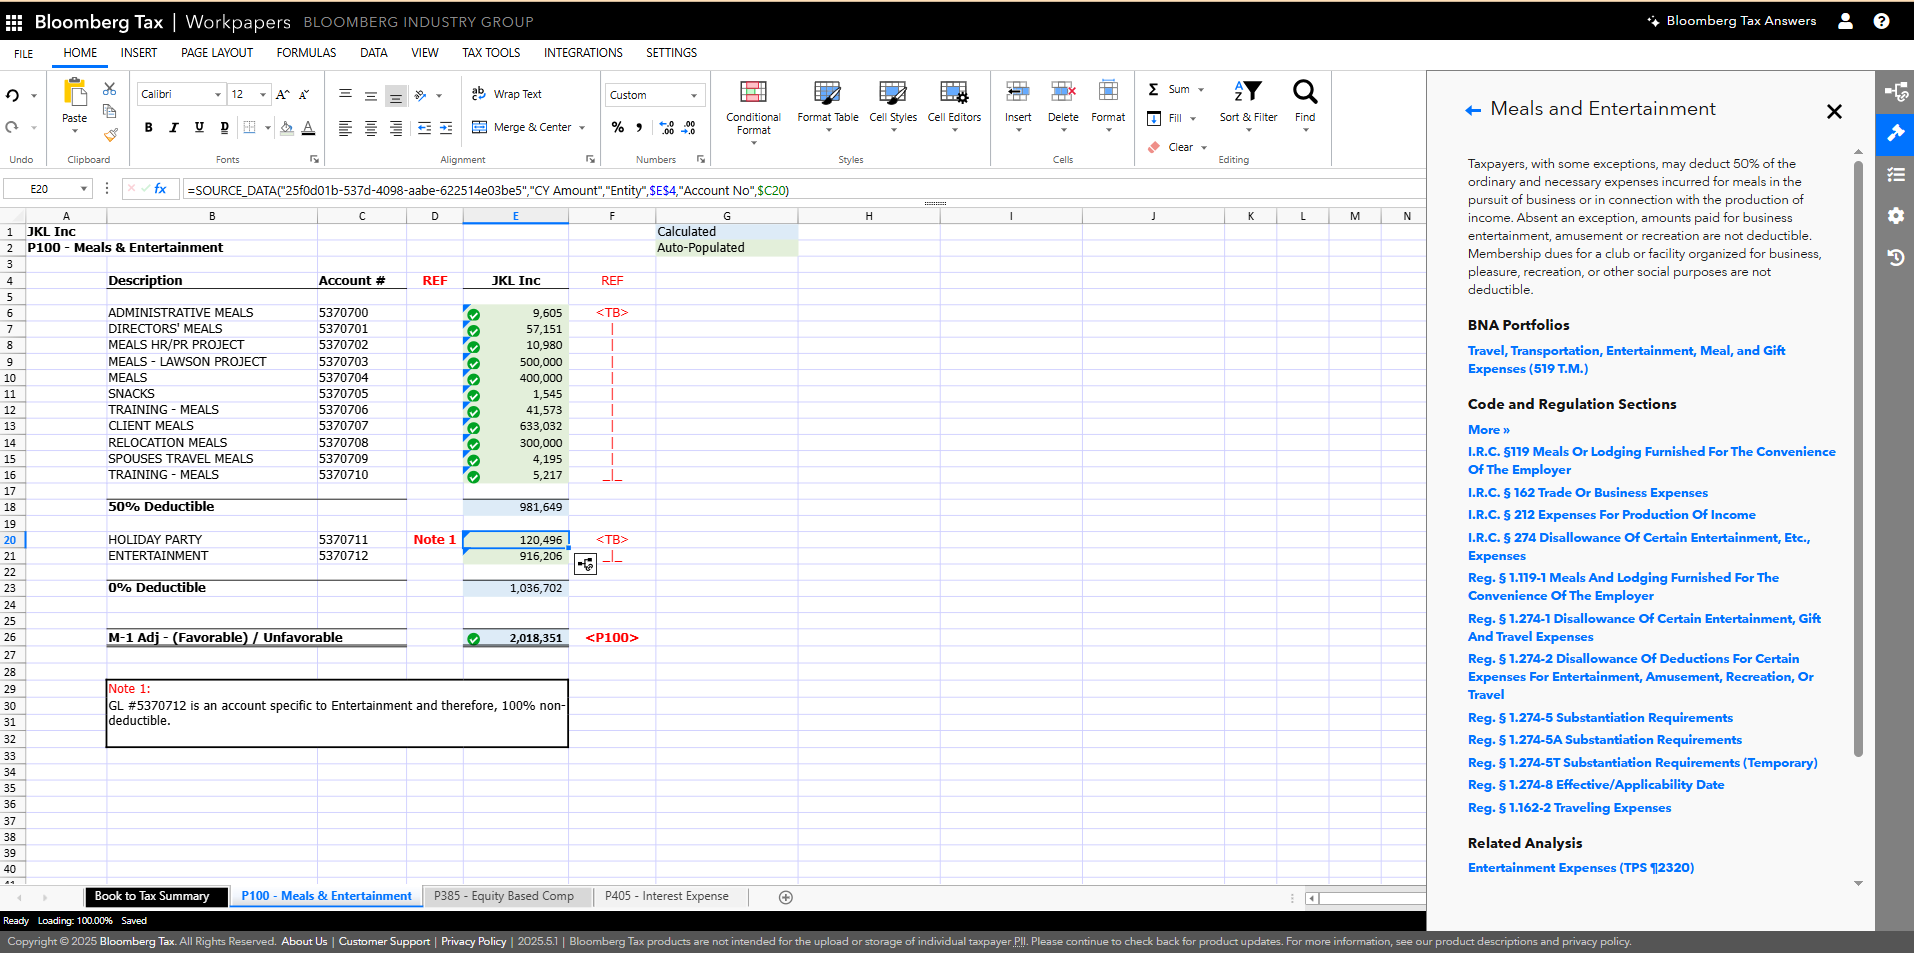Viewport: 1914px width, 953px height.
Task: Click the Cut scissors icon
Action: [x=110, y=89]
